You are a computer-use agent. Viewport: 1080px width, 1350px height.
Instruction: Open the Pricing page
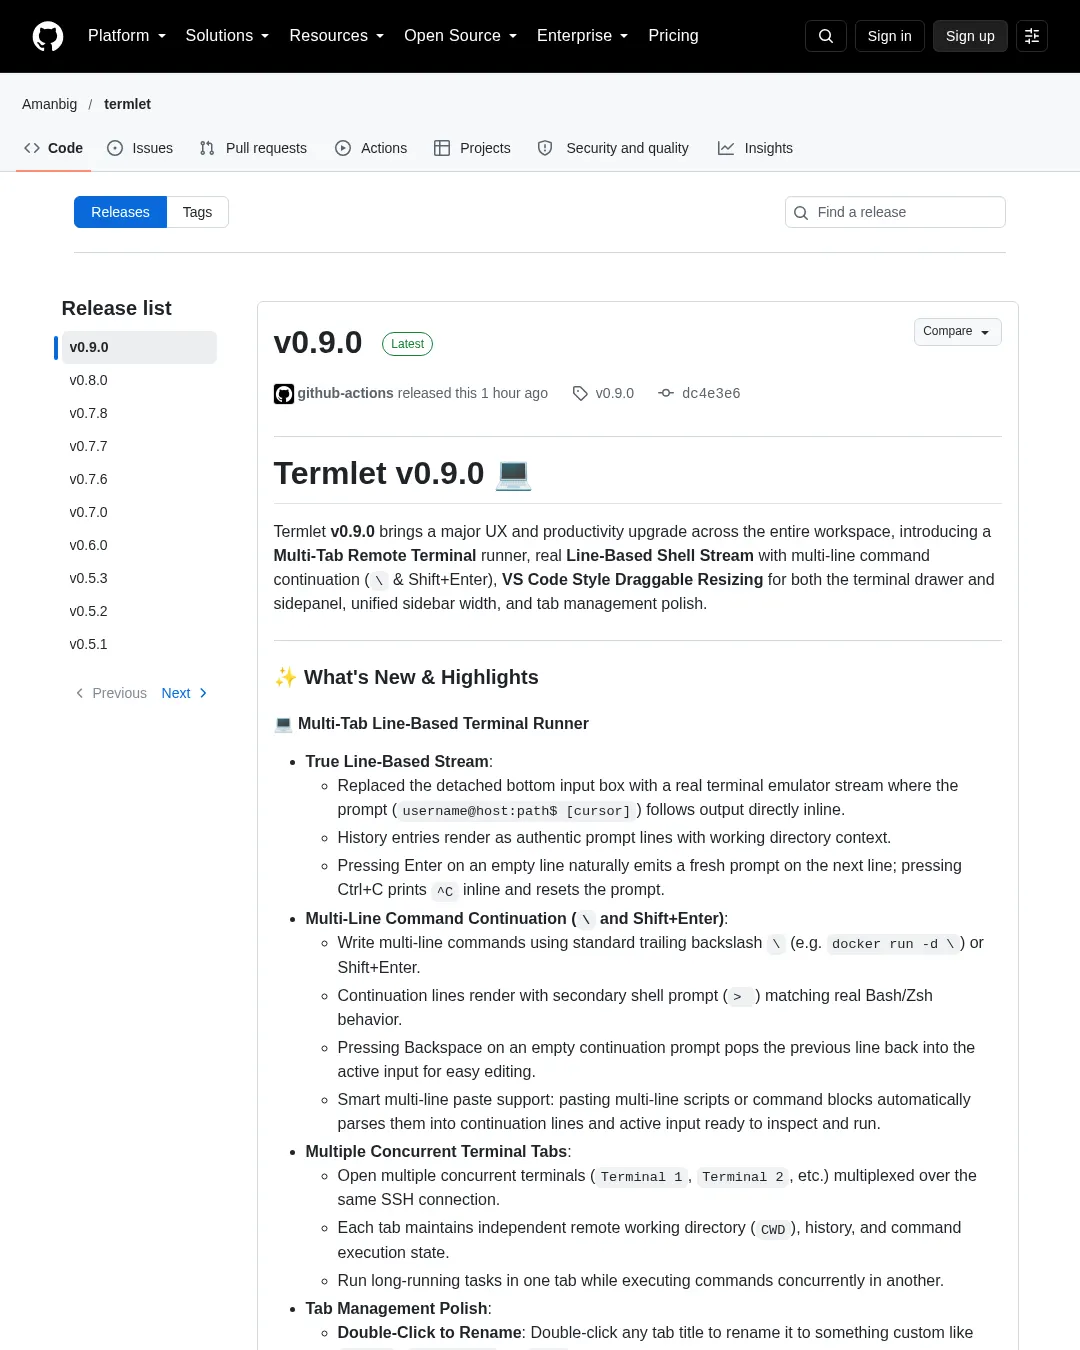point(673,36)
